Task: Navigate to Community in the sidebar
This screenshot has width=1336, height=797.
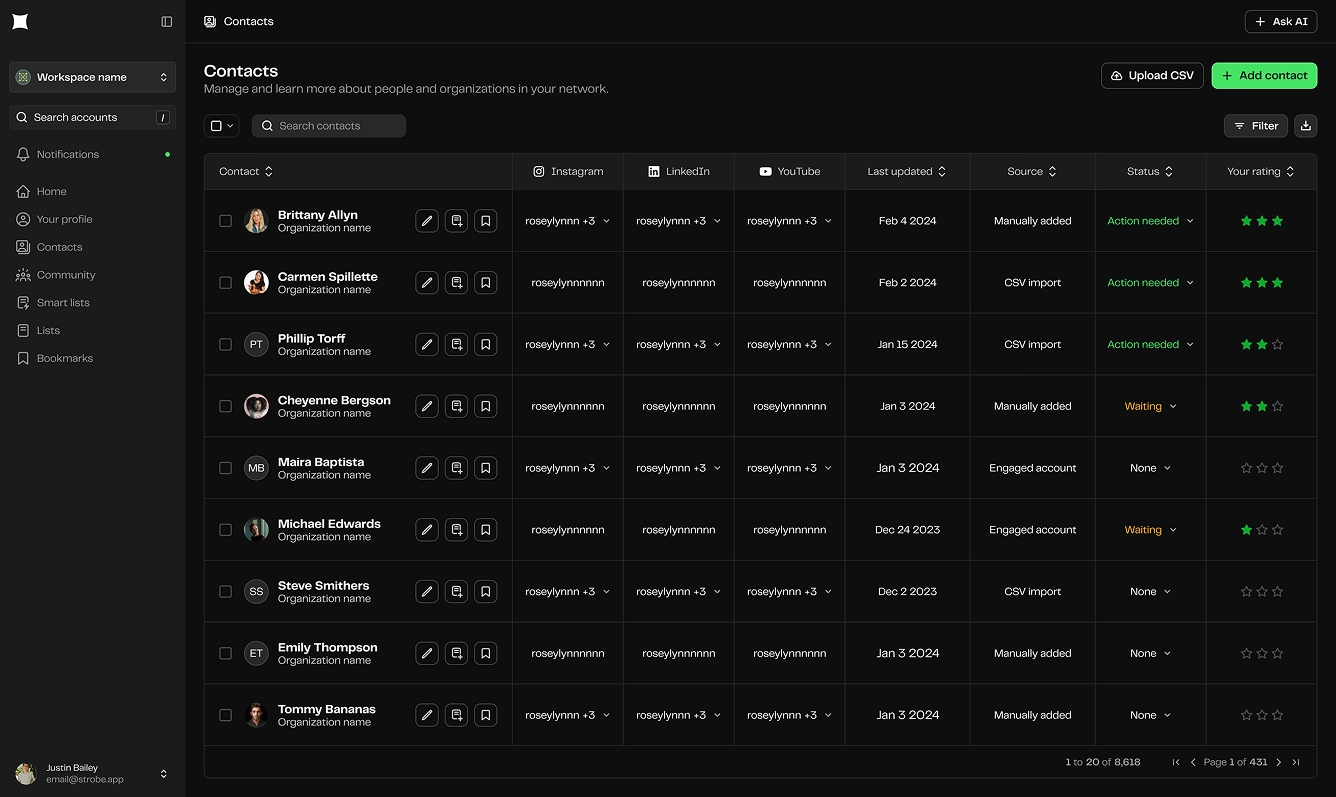Action: click(x=66, y=275)
